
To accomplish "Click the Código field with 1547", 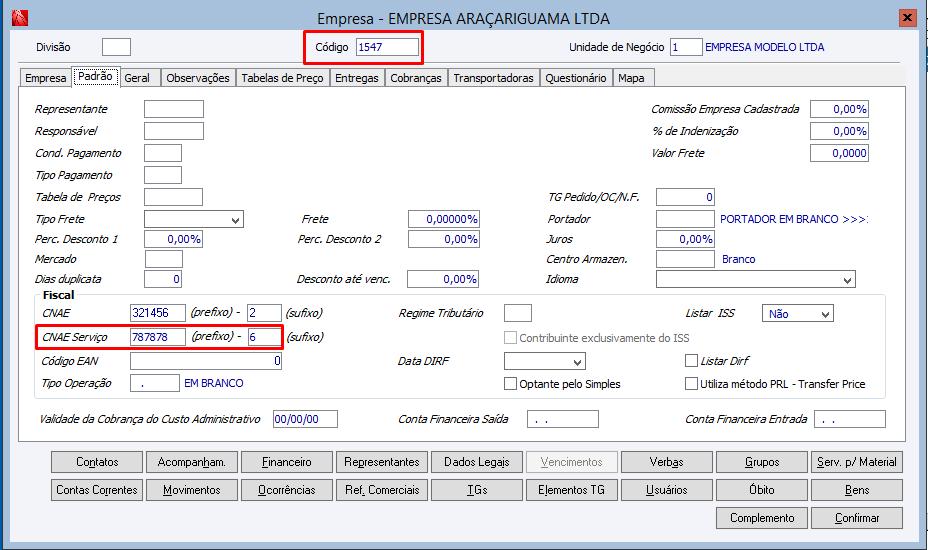I will pos(387,47).
